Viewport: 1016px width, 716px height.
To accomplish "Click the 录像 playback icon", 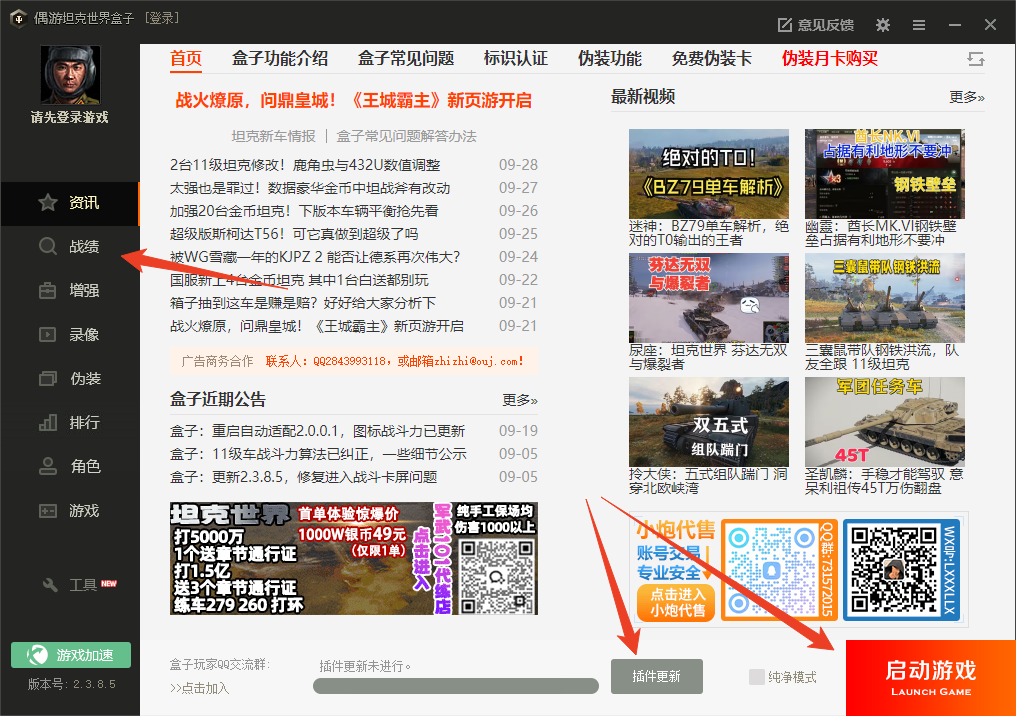I will point(47,335).
